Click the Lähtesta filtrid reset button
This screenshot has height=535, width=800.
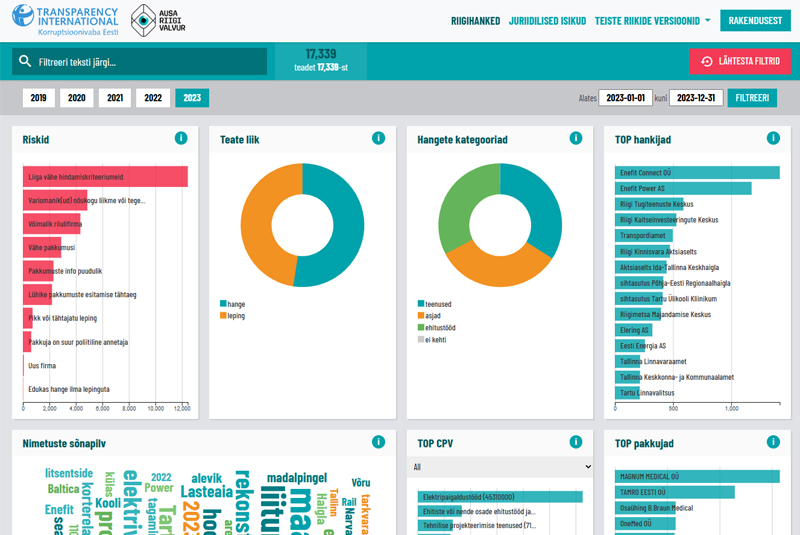pyautogui.click(x=740, y=61)
